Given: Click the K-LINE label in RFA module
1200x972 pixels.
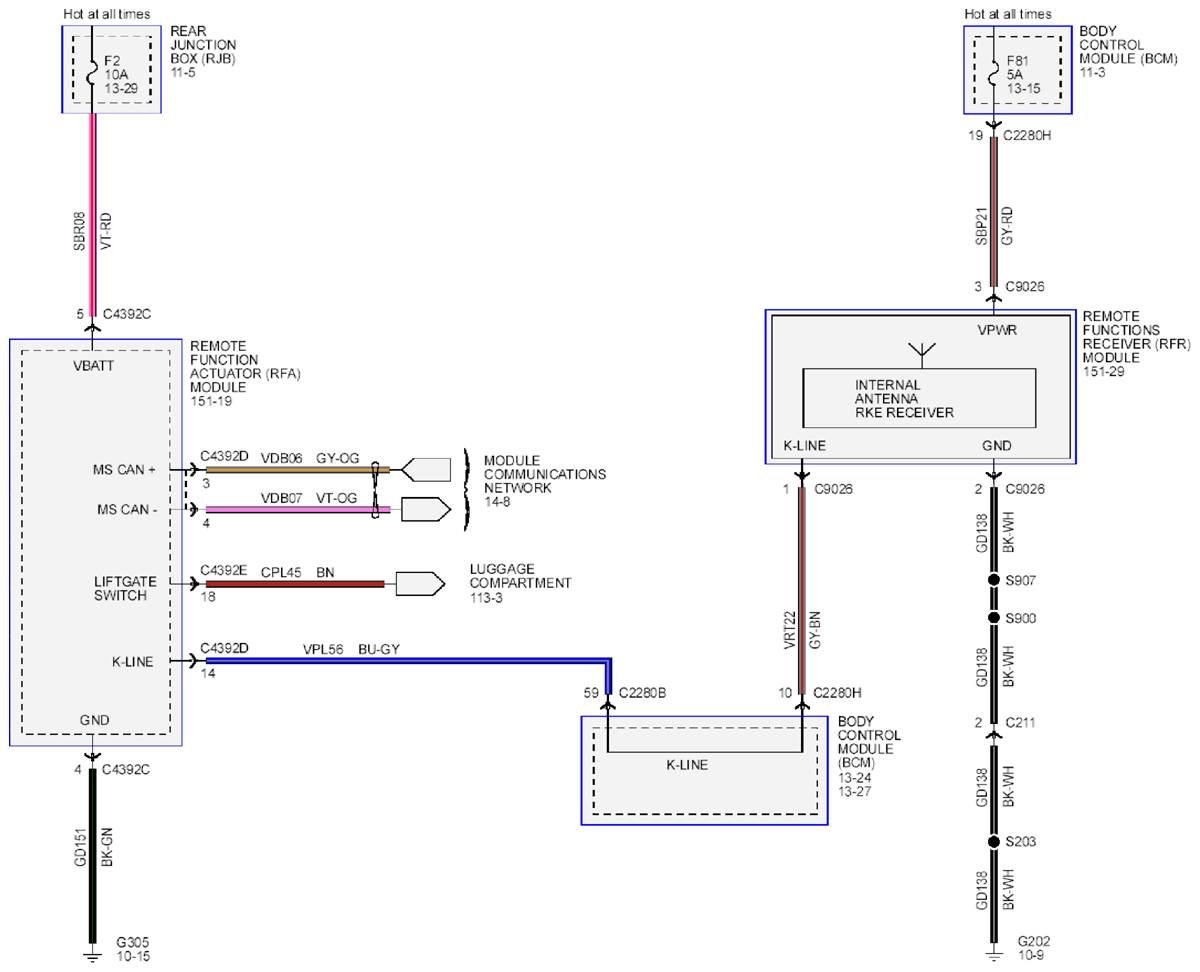Looking at the screenshot, I should [x=132, y=661].
